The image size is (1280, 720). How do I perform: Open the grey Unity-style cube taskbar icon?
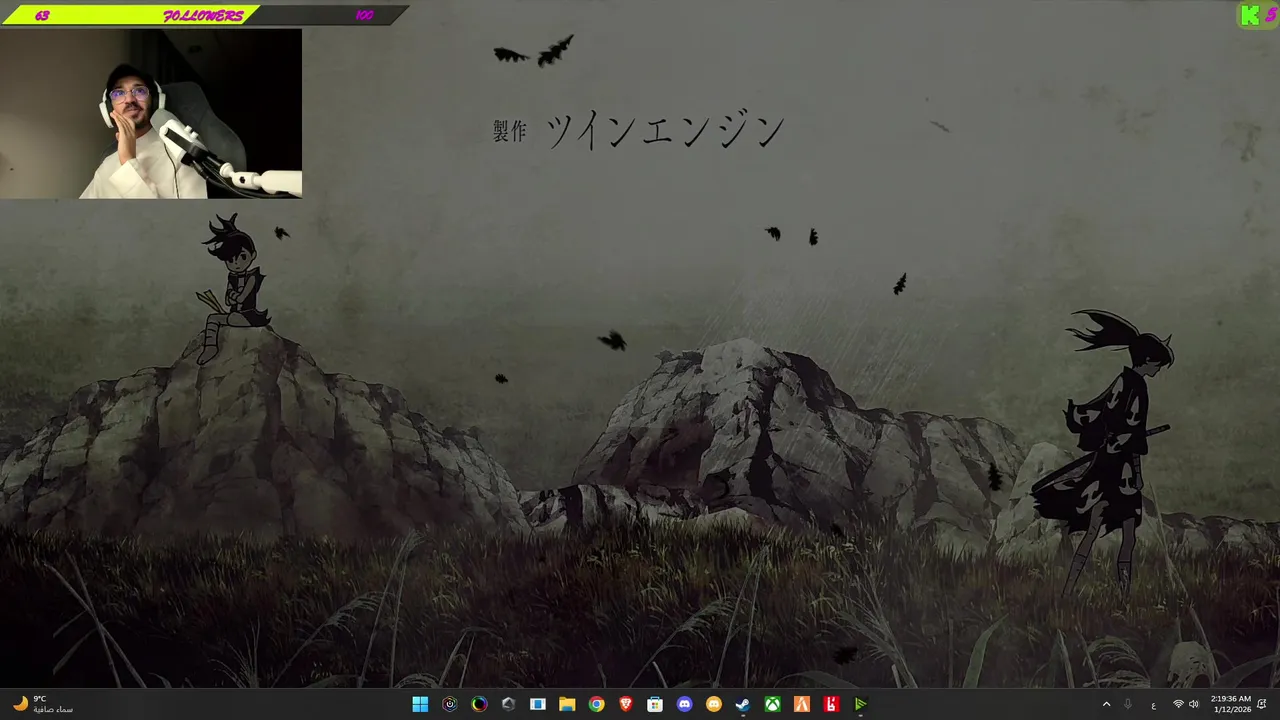point(508,704)
